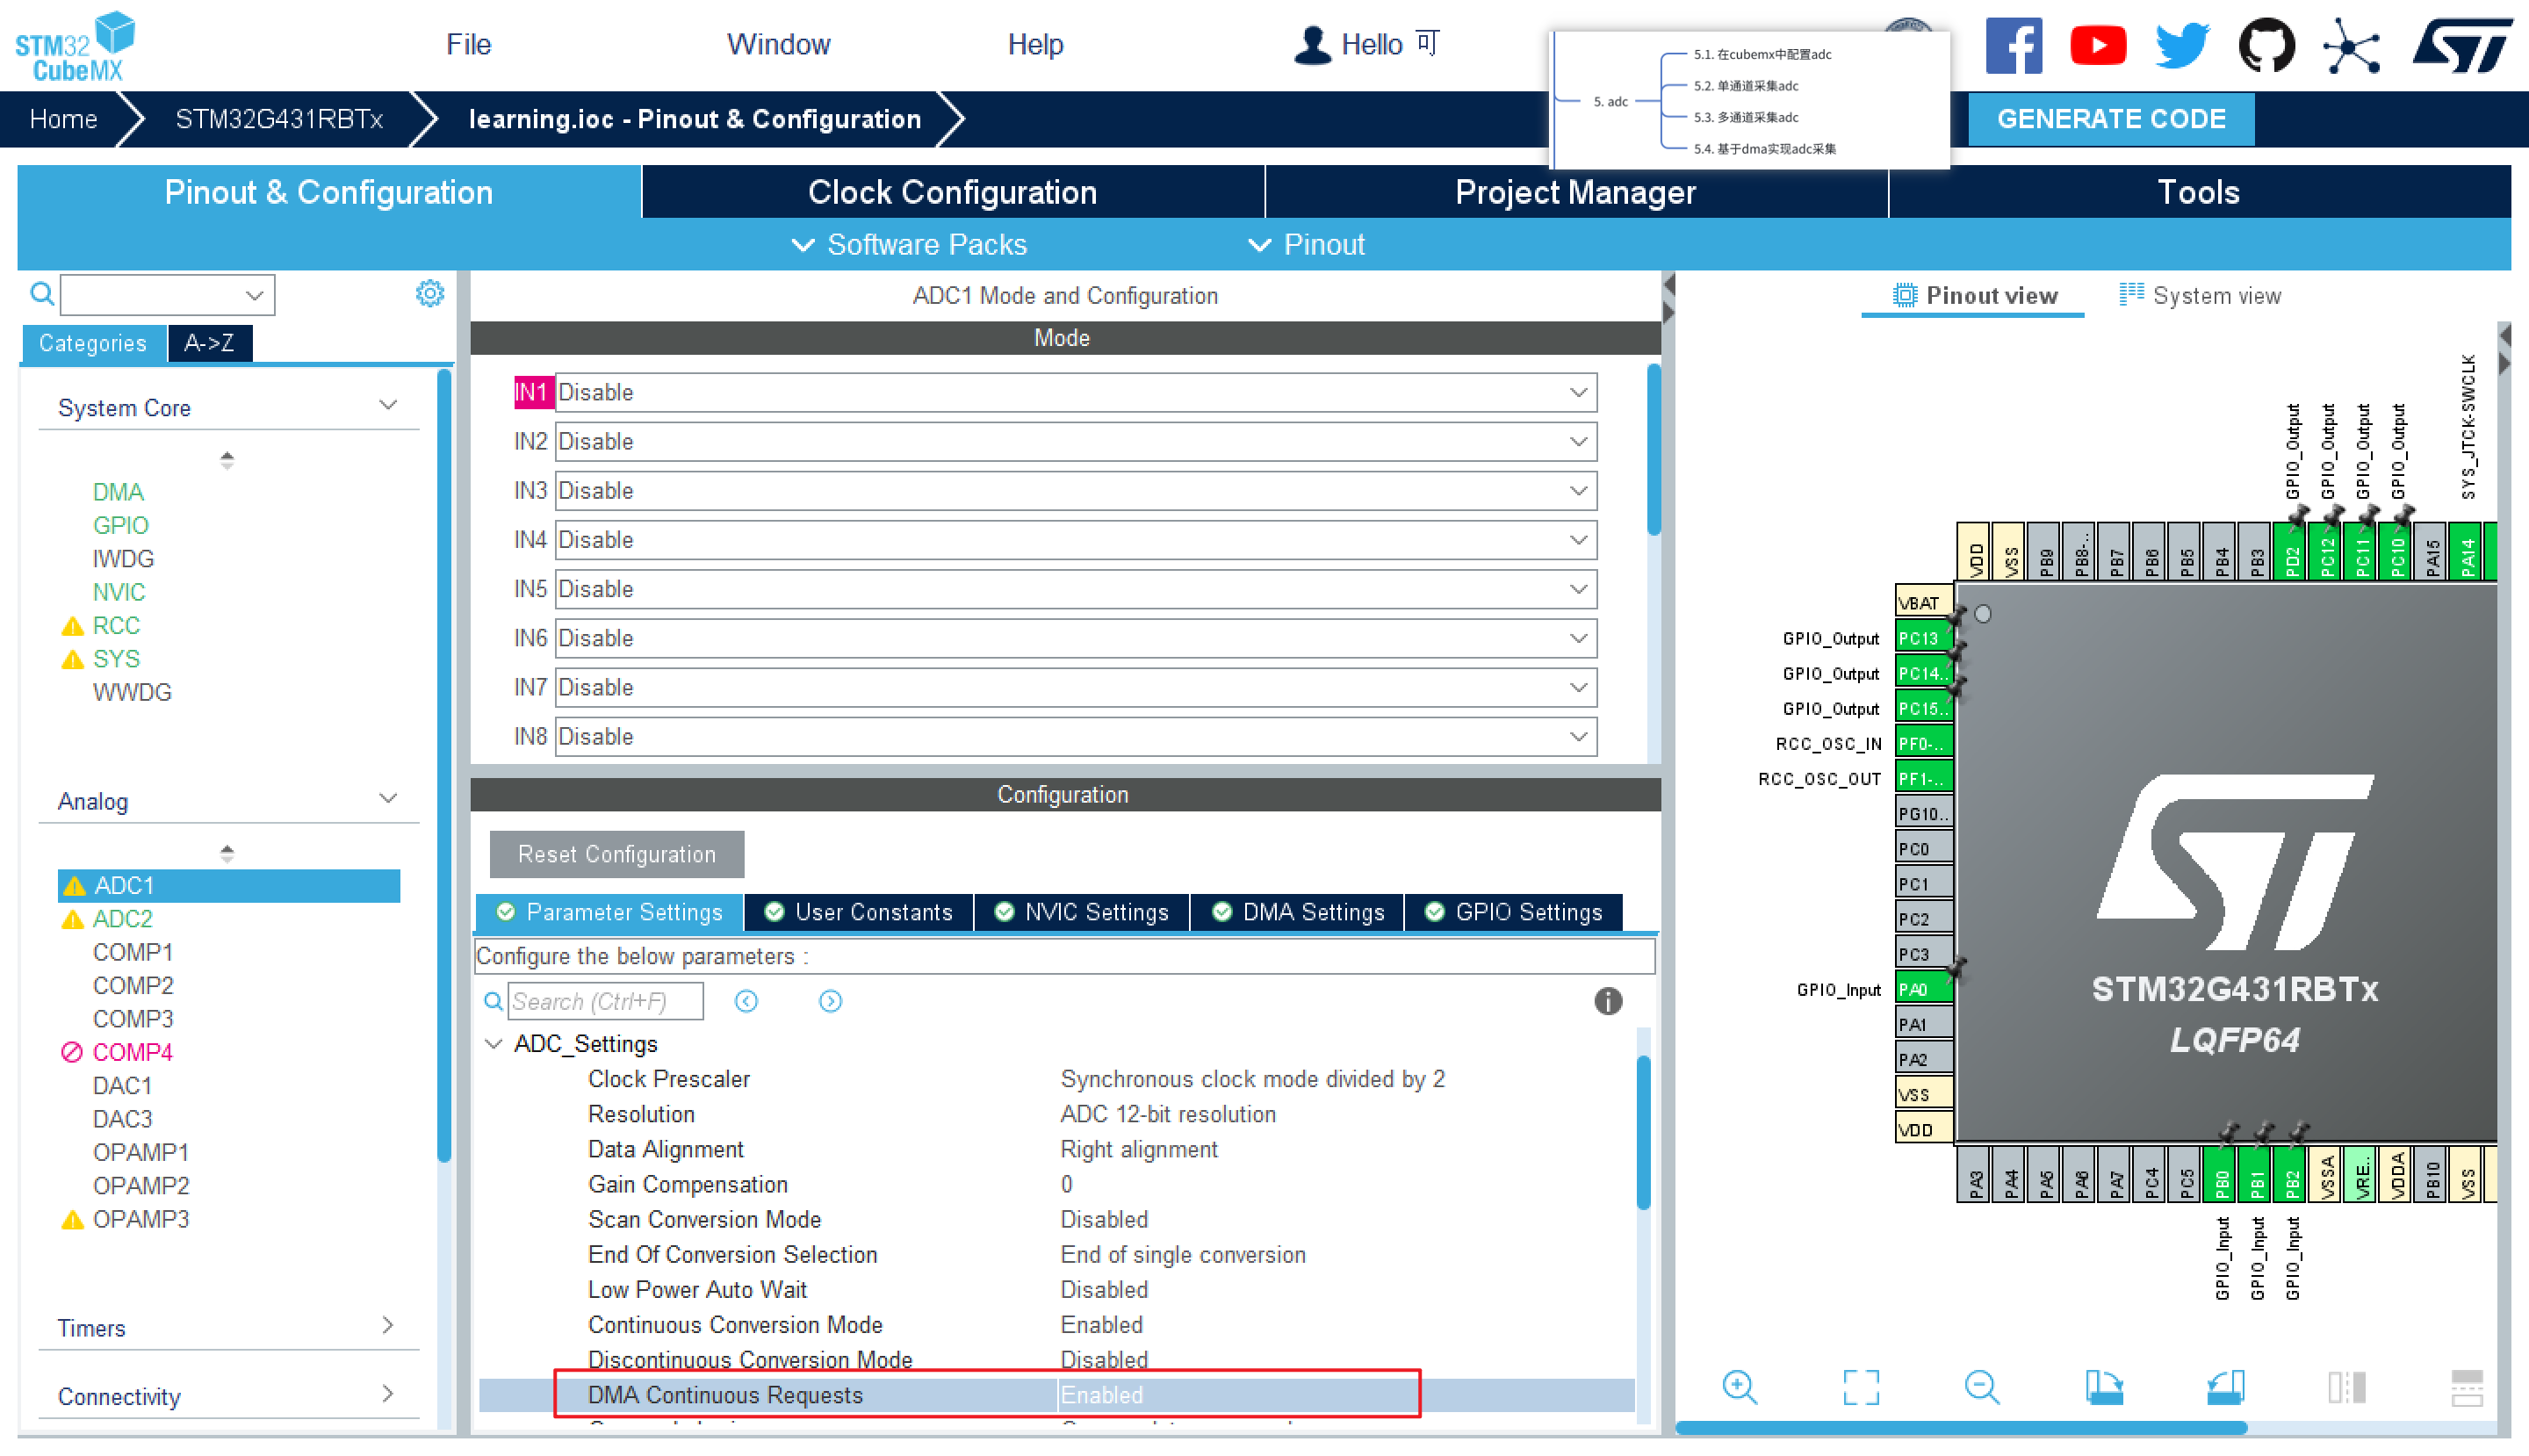Collapse the ADC_Settings tree group
Image resolution: width=2529 pixels, height=1456 pixels.
click(x=494, y=1044)
